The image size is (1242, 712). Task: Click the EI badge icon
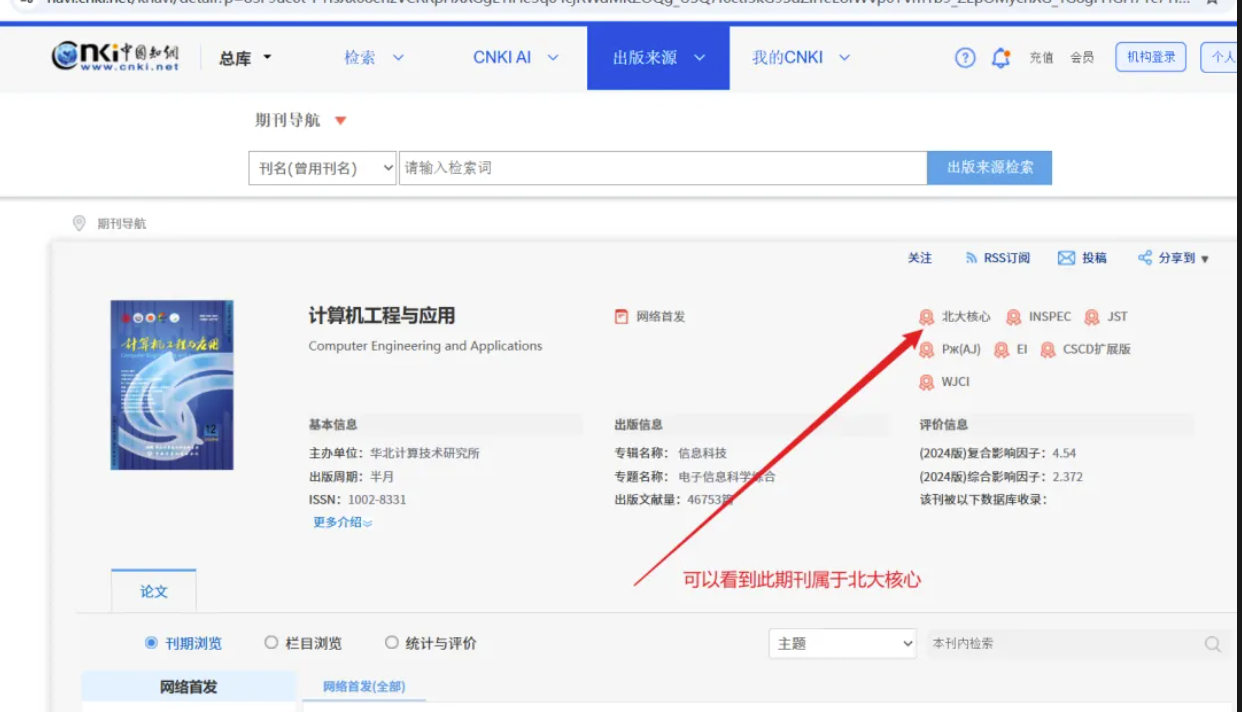tap(1002, 350)
